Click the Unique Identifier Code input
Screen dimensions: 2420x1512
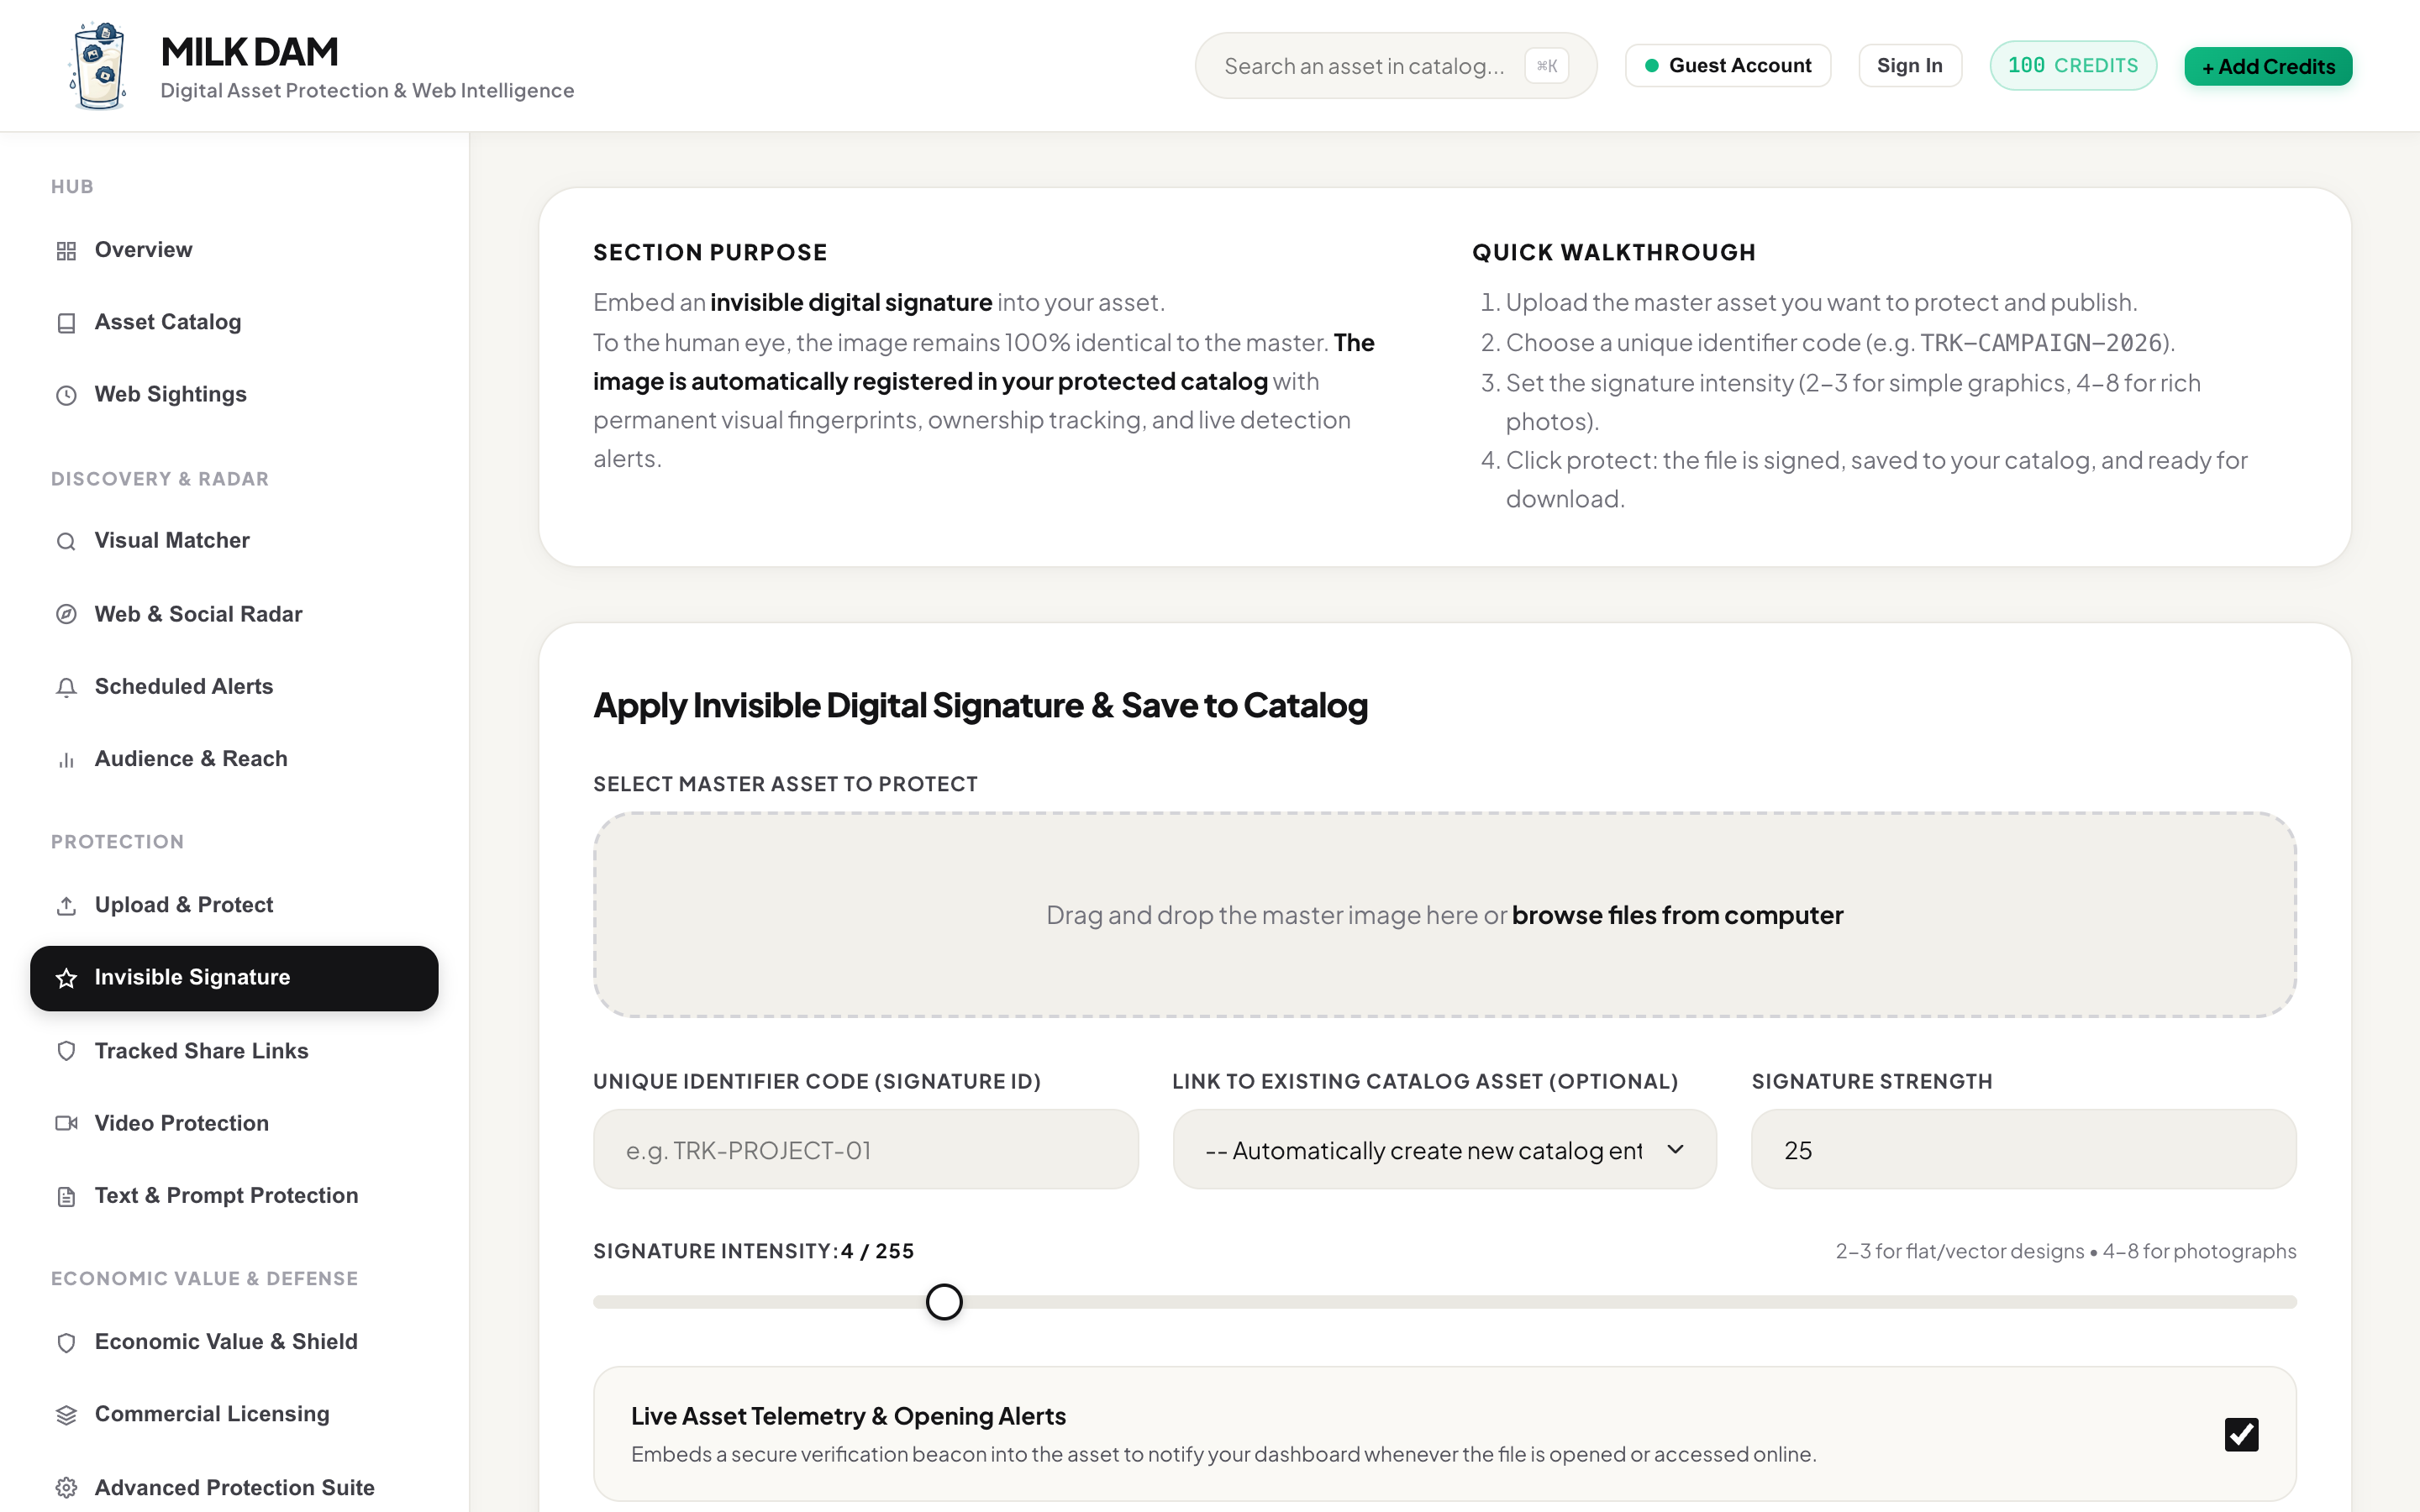865,1149
